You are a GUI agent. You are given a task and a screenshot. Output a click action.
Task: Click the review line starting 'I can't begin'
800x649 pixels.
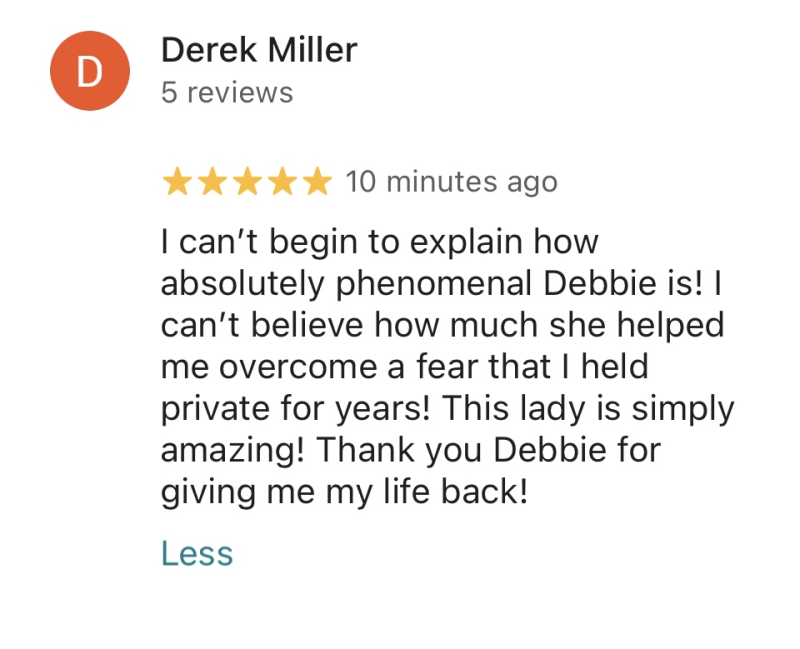pyautogui.click(x=380, y=242)
